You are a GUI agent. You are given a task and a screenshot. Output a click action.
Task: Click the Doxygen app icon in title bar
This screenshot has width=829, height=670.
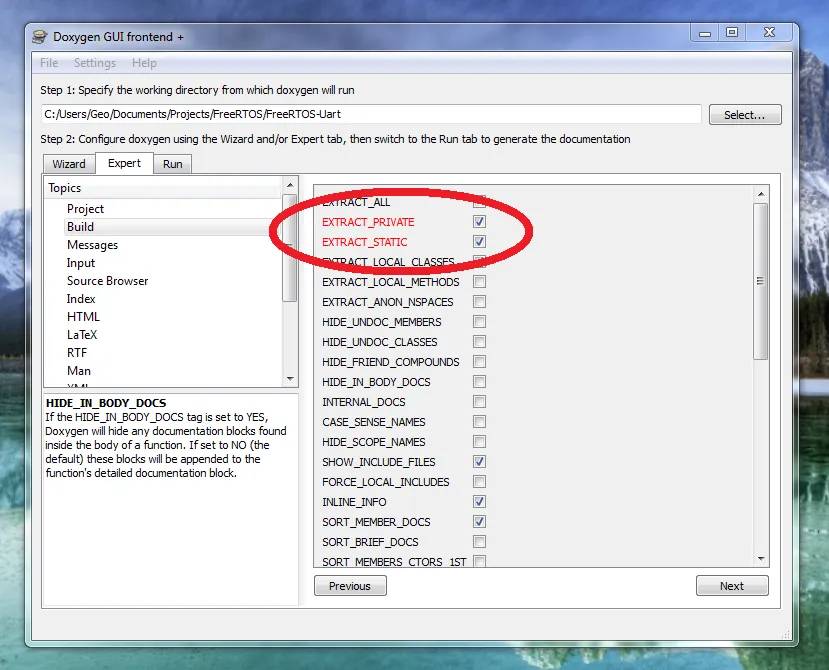pos(39,37)
